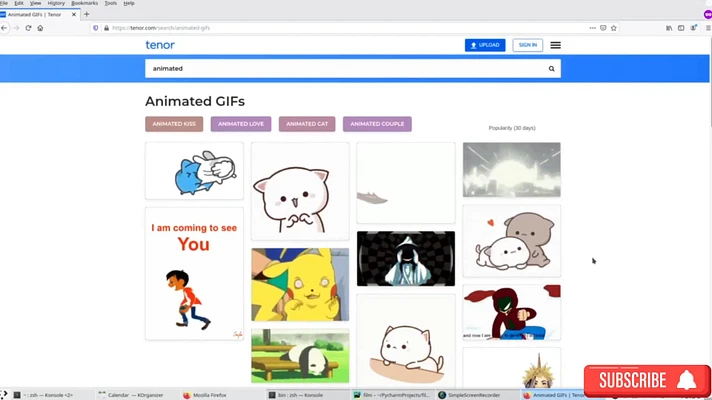
Task: Click the Firefox back arrow button
Action: coord(4,28)
